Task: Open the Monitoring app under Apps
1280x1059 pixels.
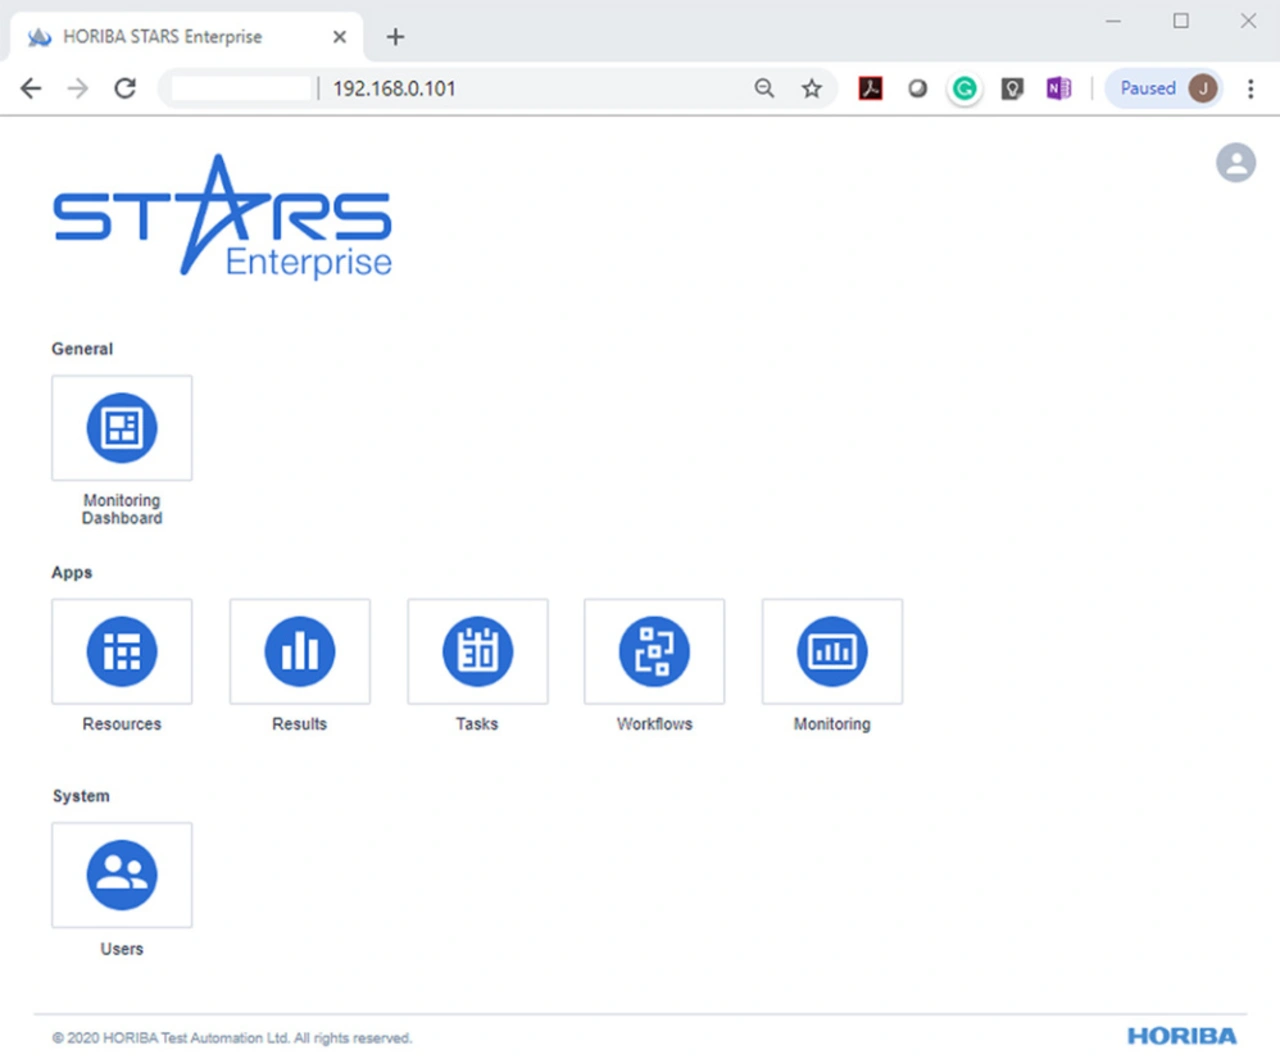Action: (832, 652)
